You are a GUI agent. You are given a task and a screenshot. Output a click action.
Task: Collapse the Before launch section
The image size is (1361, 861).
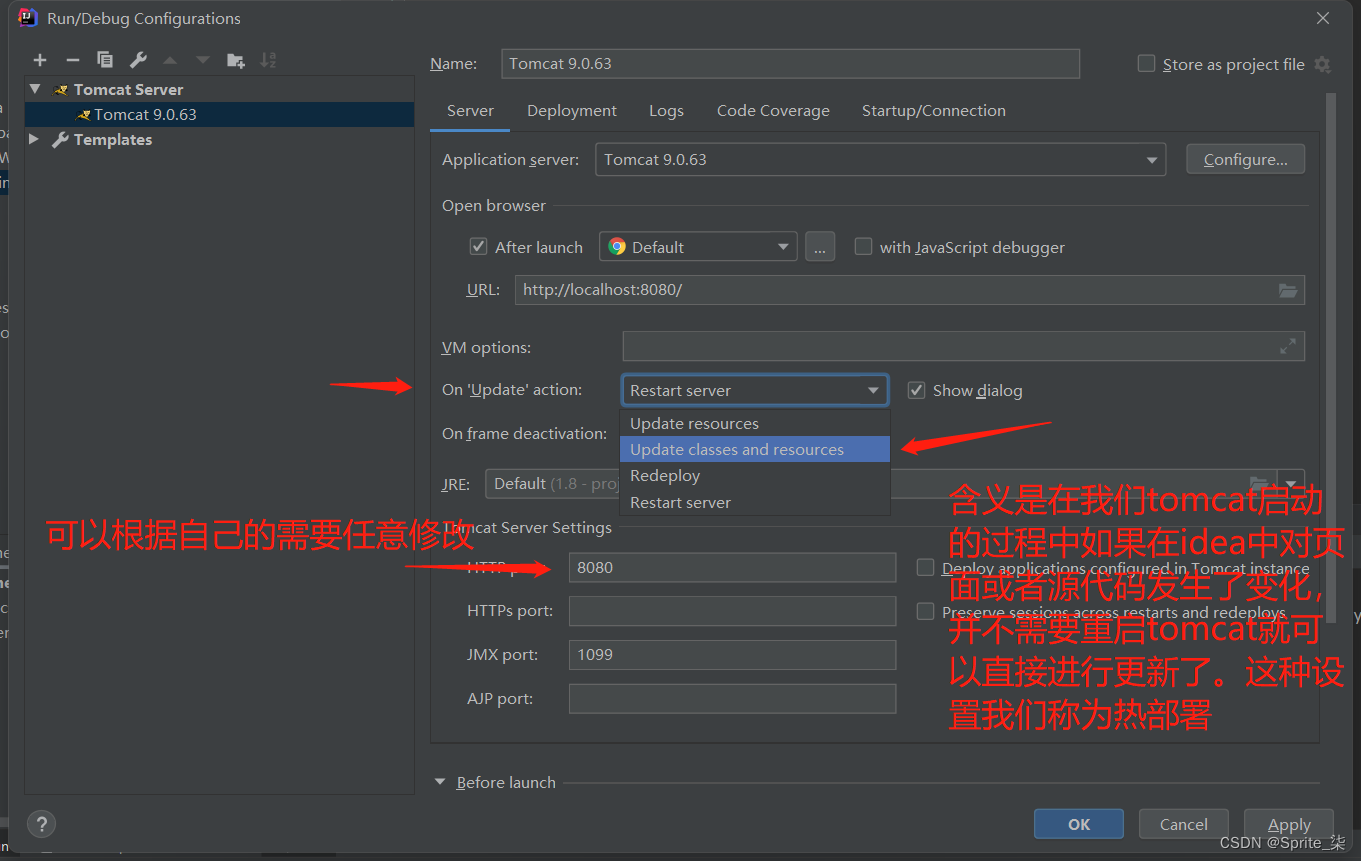440,782
